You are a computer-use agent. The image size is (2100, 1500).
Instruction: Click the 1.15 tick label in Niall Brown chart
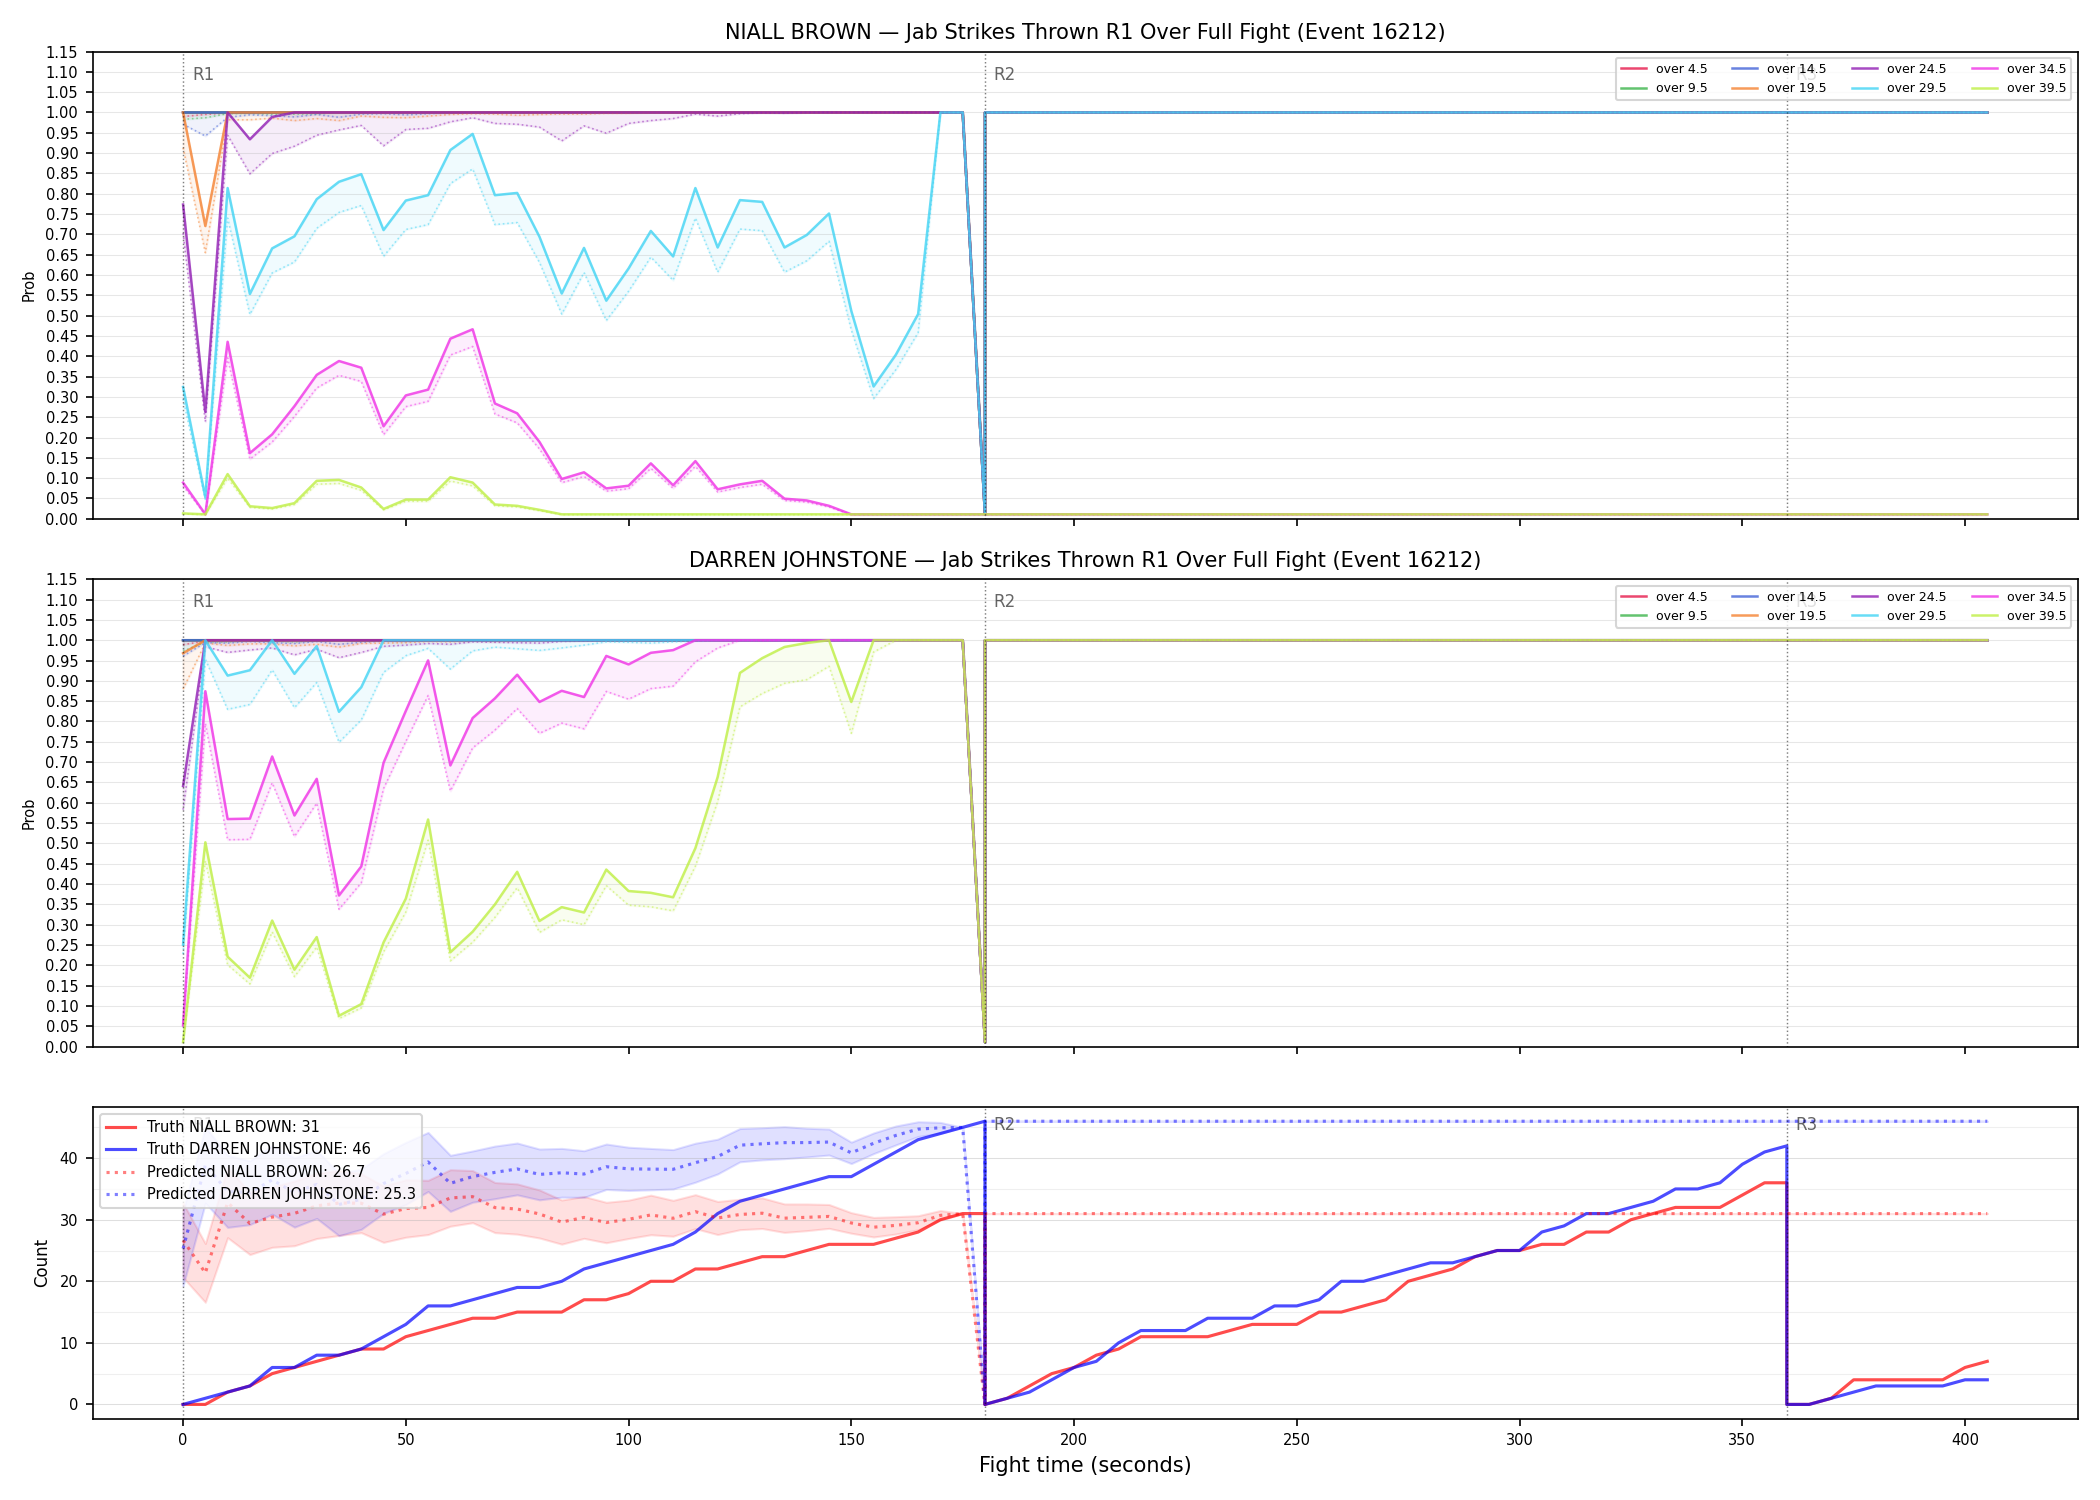tap(62, 52)
